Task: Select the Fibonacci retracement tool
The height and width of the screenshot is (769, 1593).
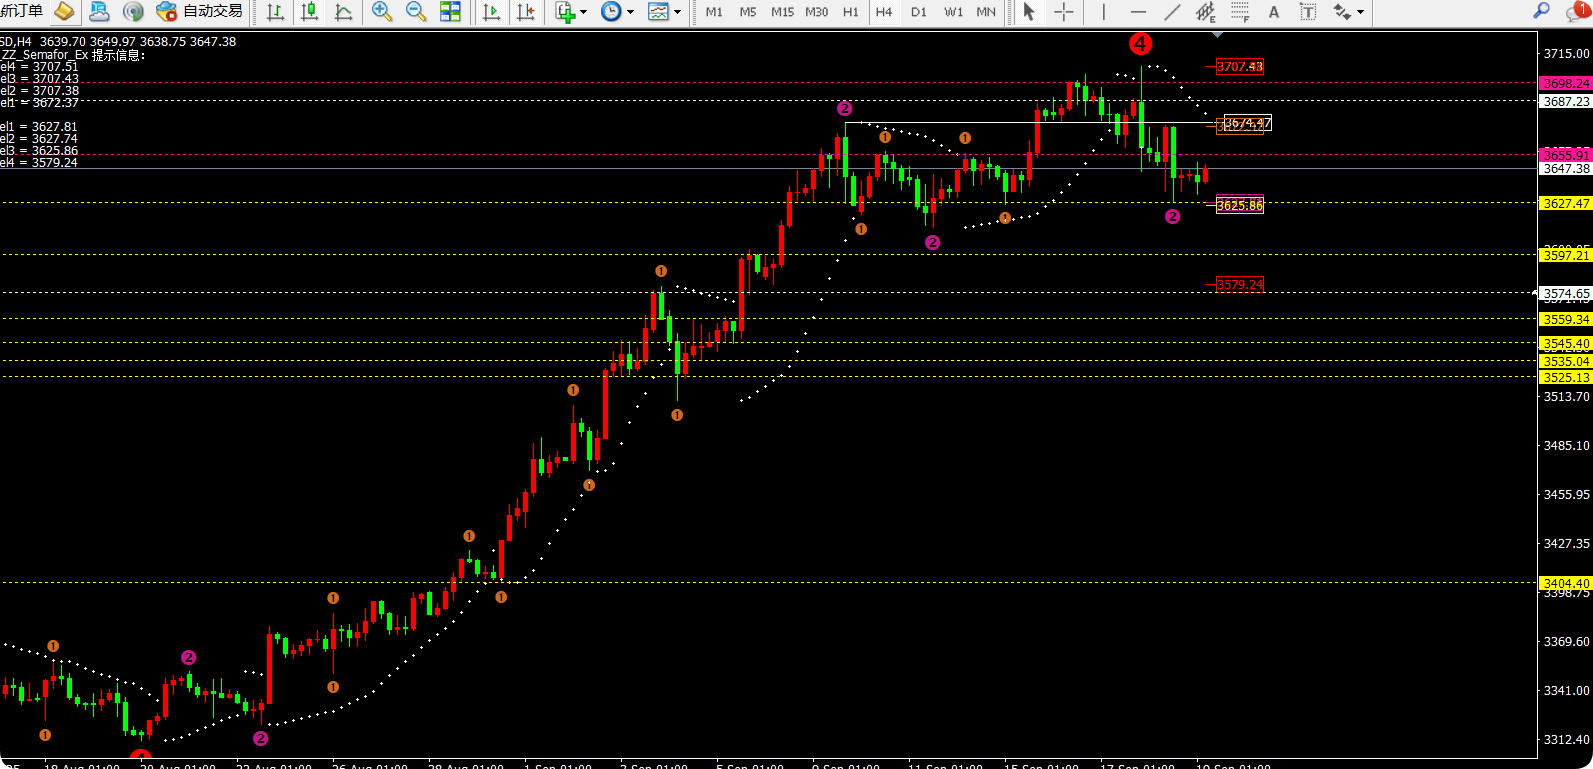Action: [x=1240, y=12]
